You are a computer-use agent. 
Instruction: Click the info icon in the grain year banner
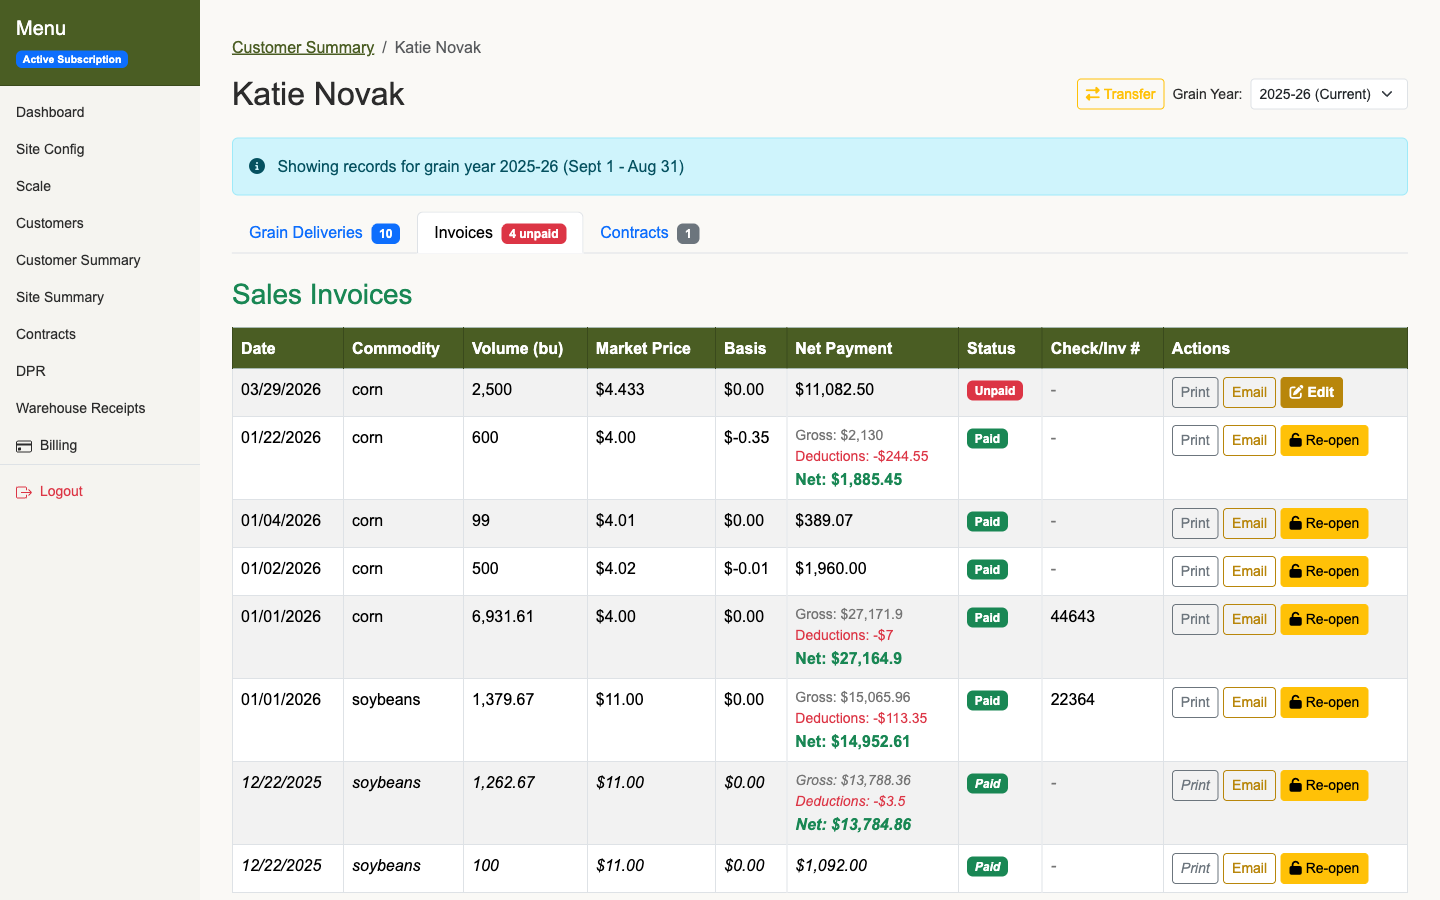pyautogui.click(x=257, y=166)
